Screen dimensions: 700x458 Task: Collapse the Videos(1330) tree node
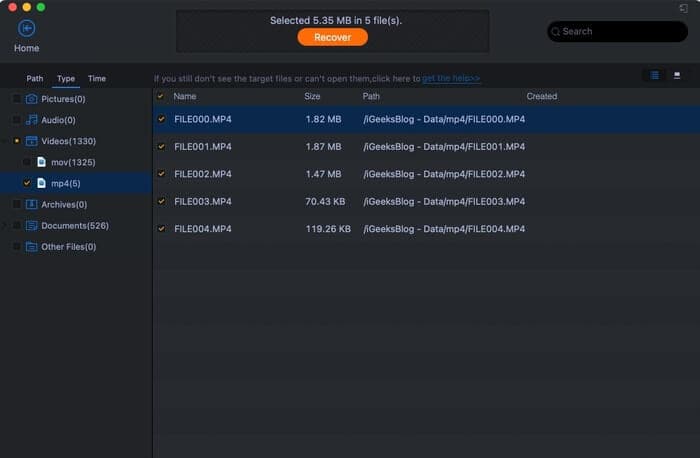[5, 141]
